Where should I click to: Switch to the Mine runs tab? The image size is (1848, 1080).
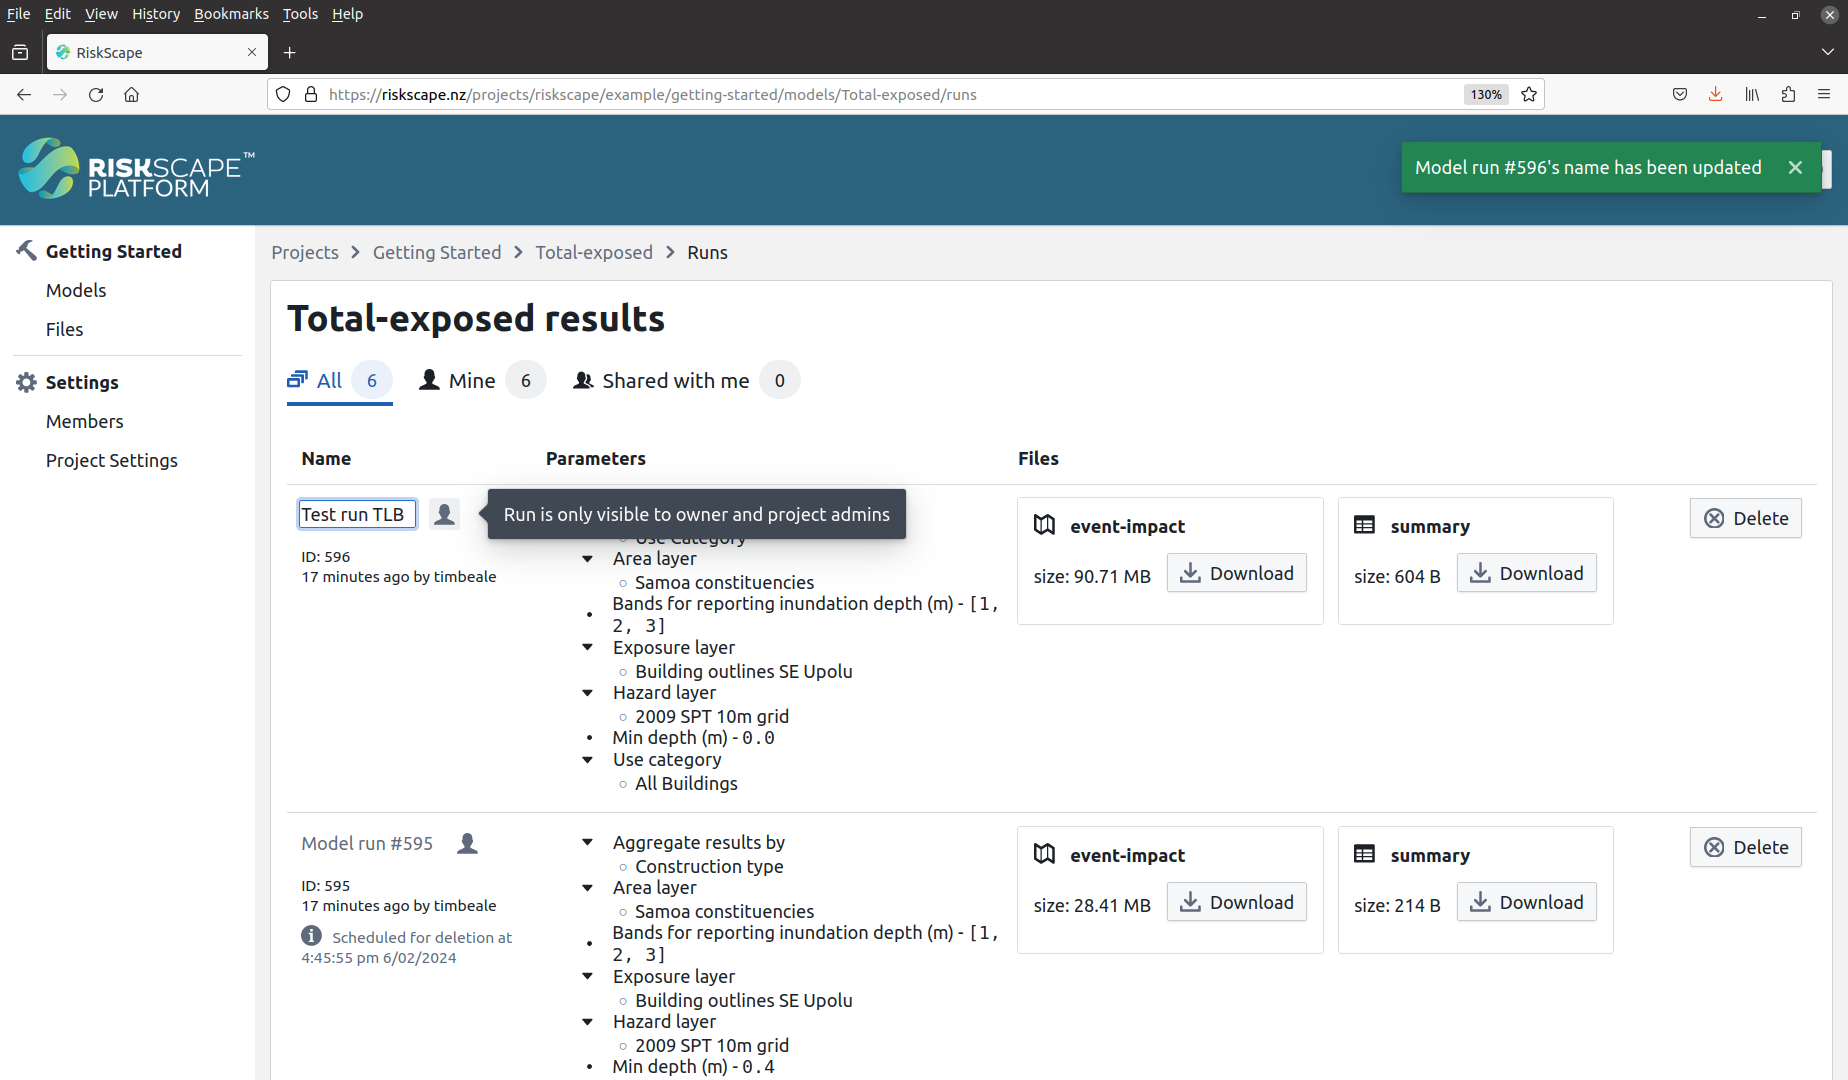point(482,380)
